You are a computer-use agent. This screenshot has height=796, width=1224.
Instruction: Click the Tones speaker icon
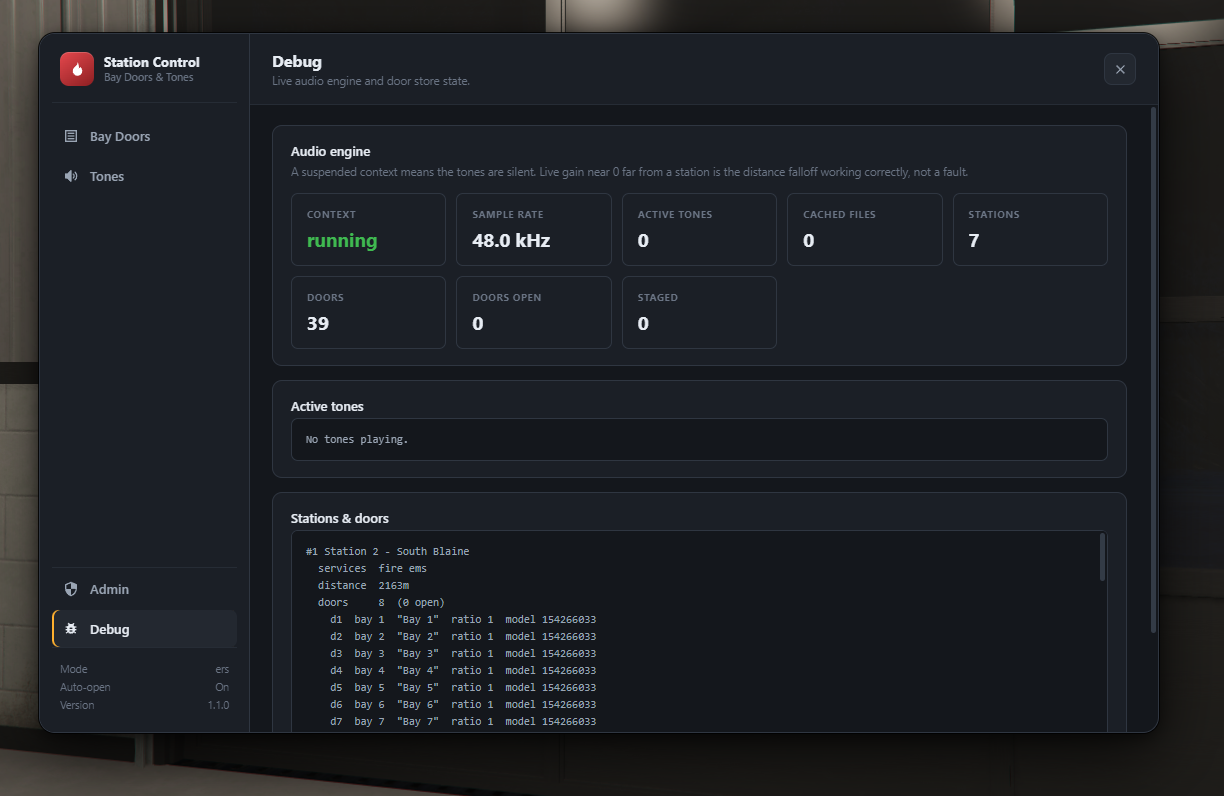pos(71,176)
